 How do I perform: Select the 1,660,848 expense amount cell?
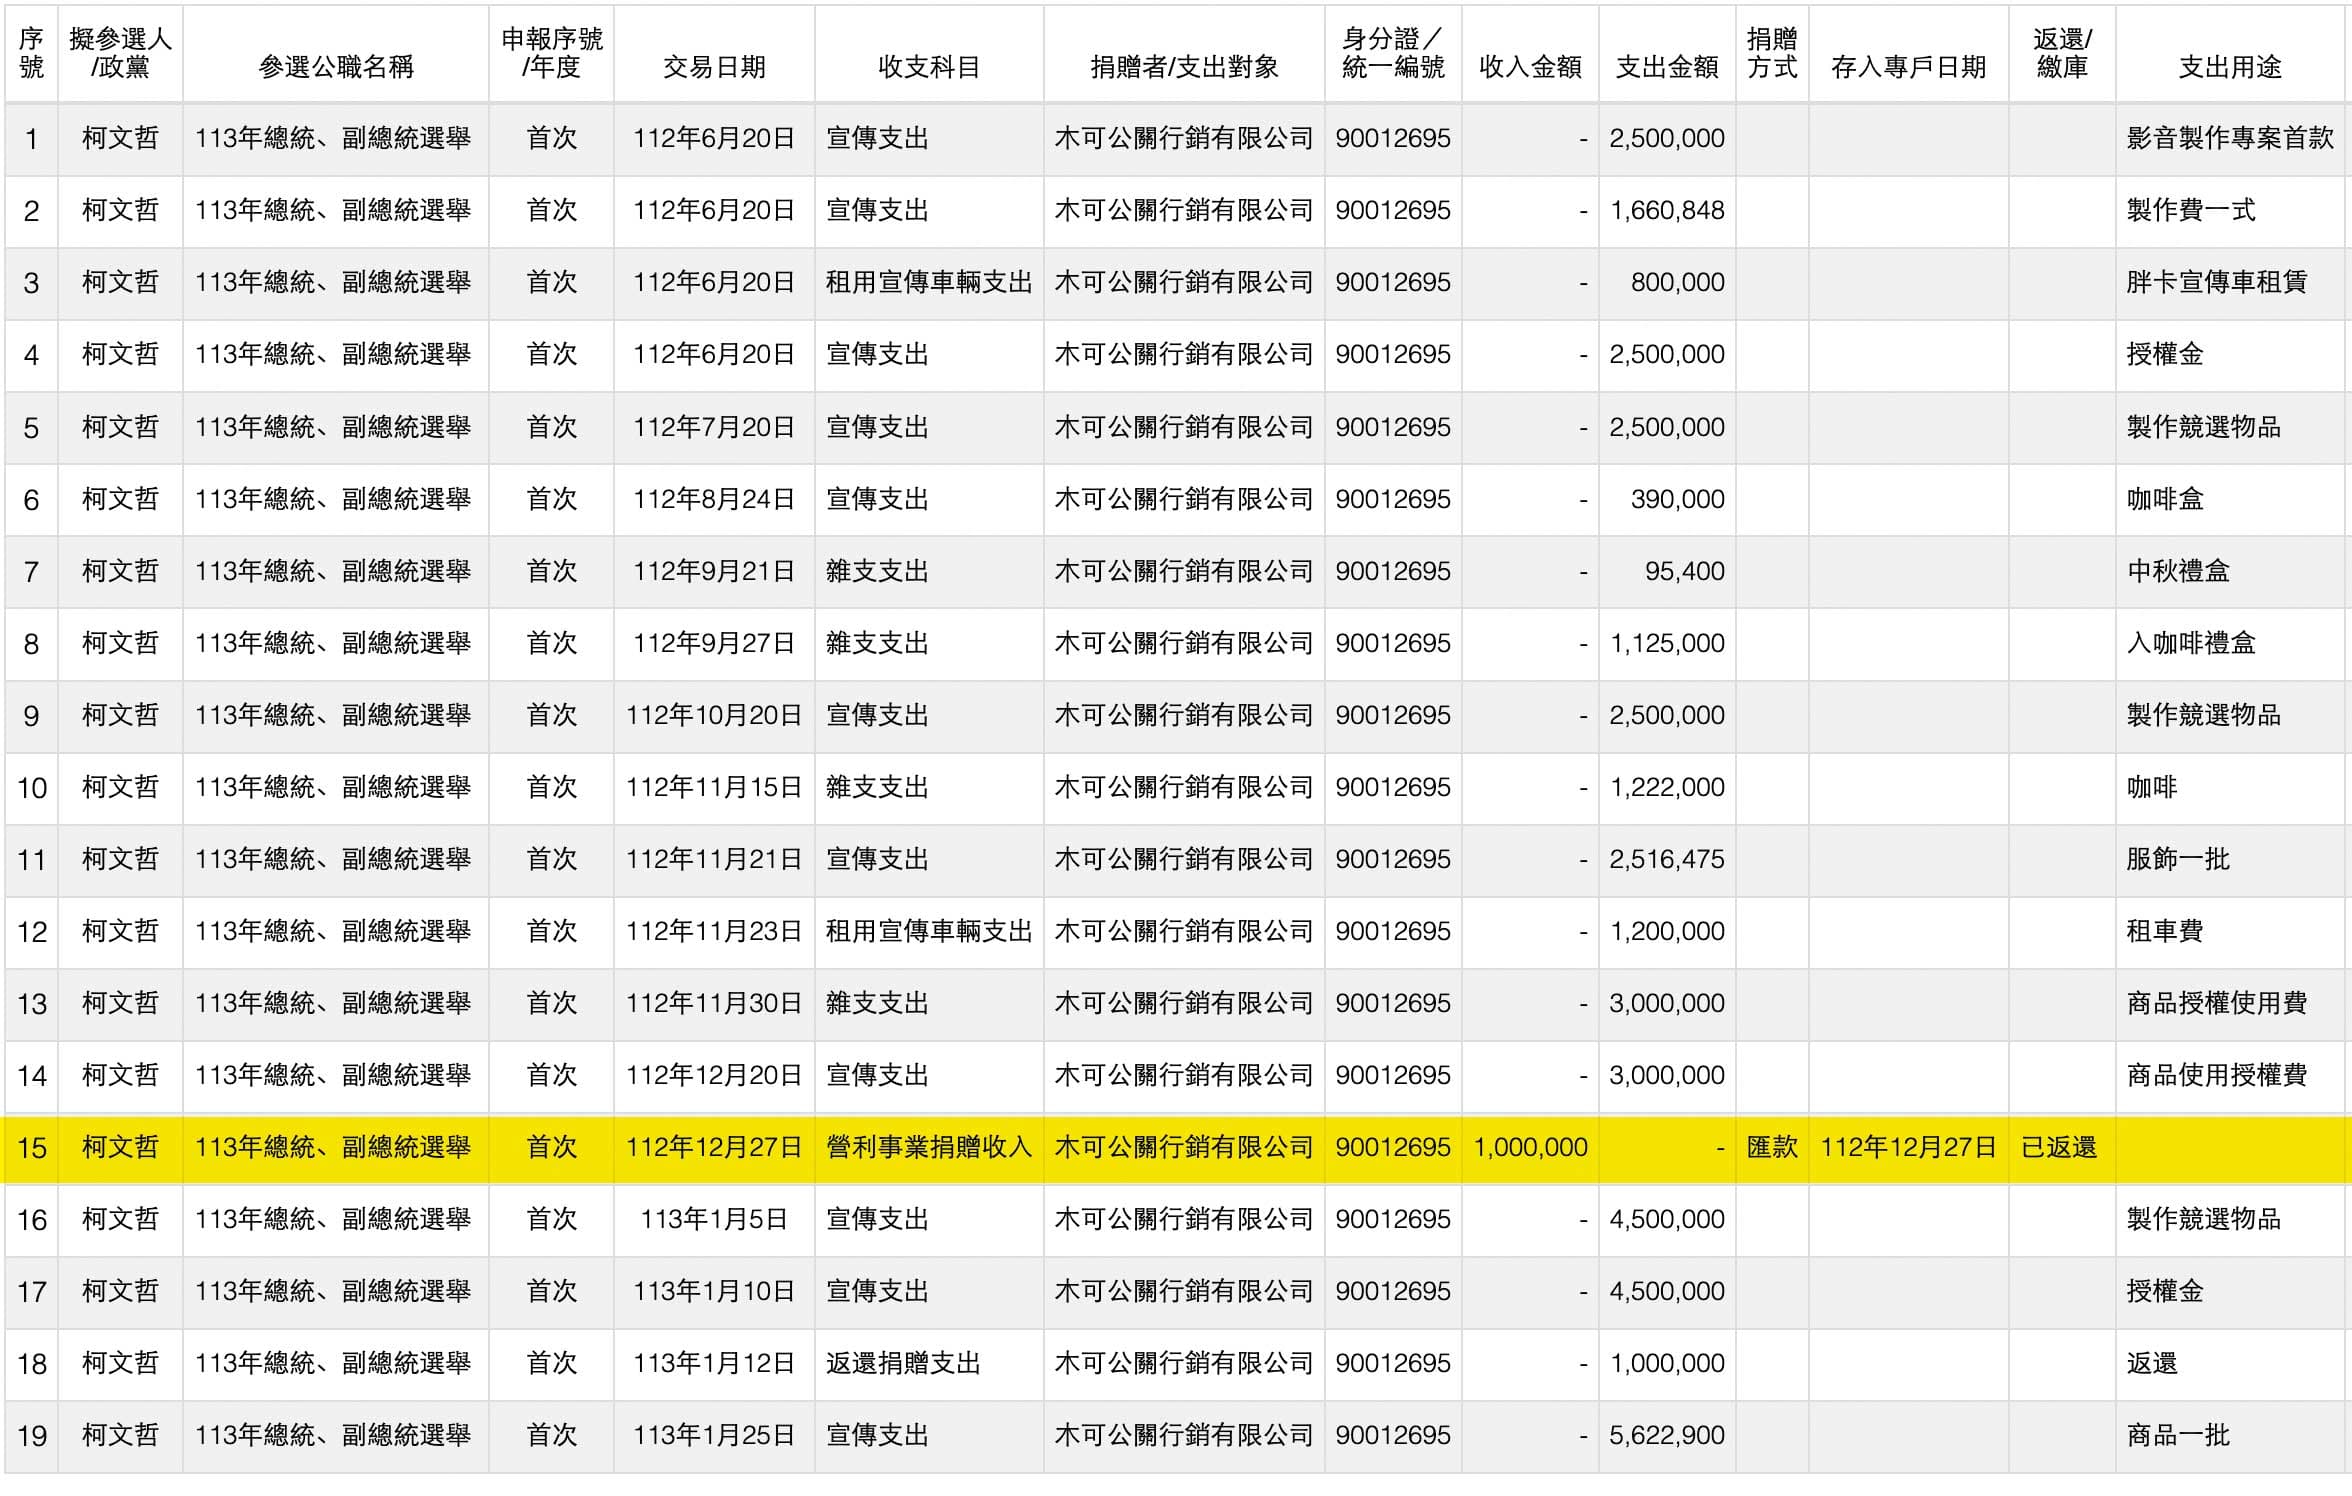[1667, 210]
